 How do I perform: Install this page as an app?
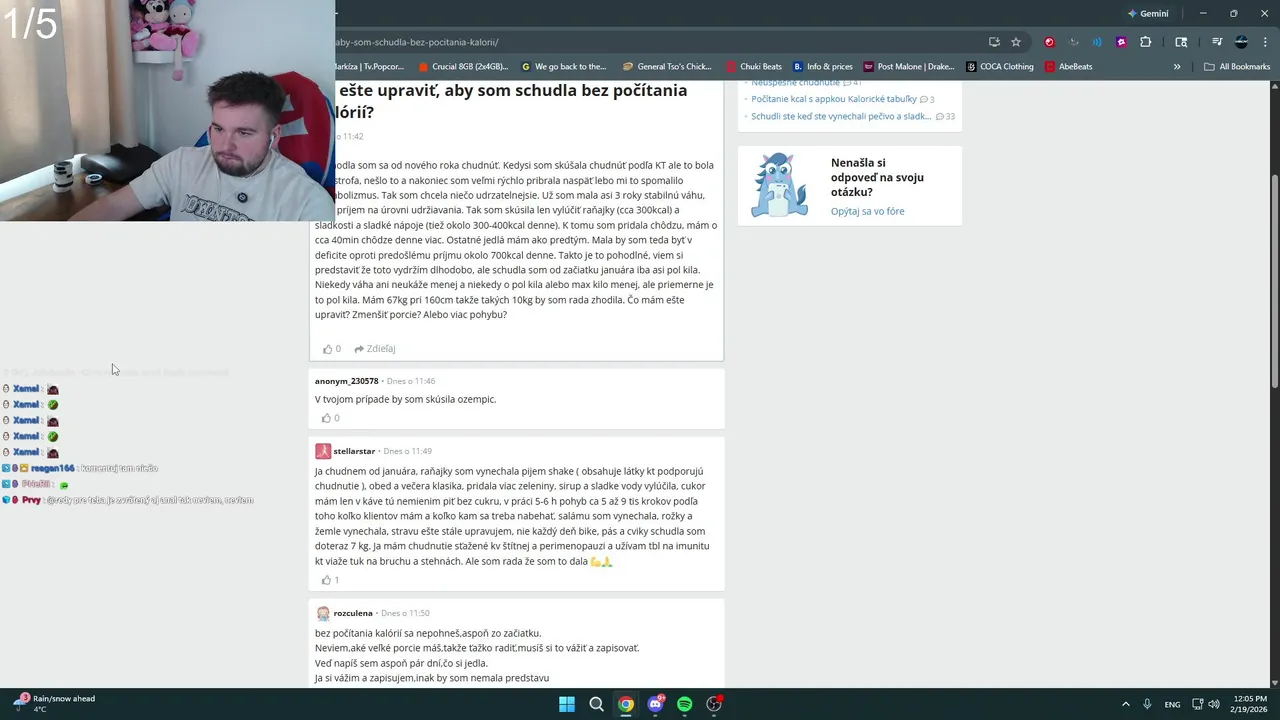[x=994, y=42]
